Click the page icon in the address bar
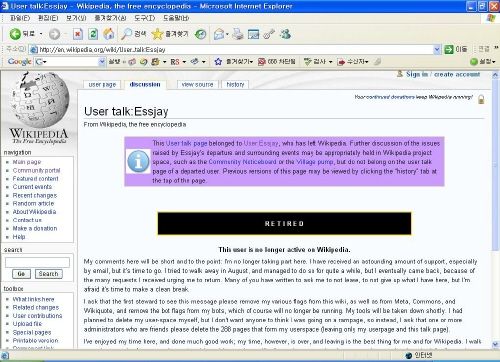Viewport: 500px width, 362px height. coord(33,50)
